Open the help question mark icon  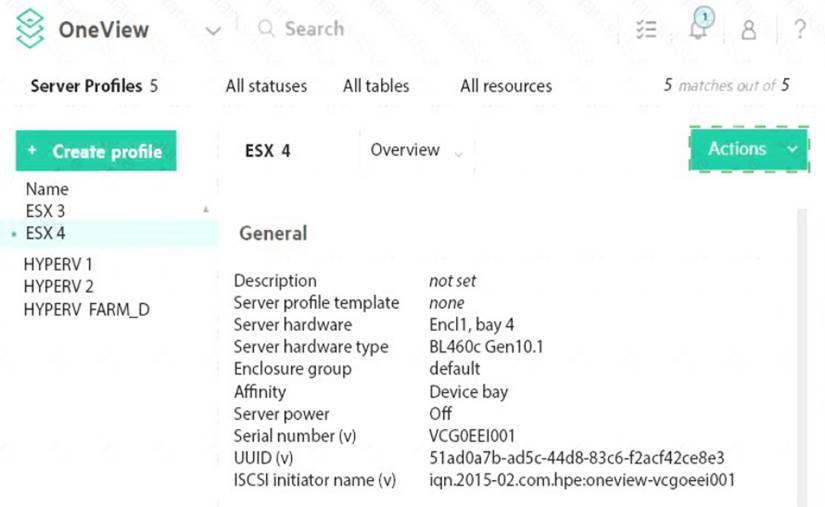799,30
